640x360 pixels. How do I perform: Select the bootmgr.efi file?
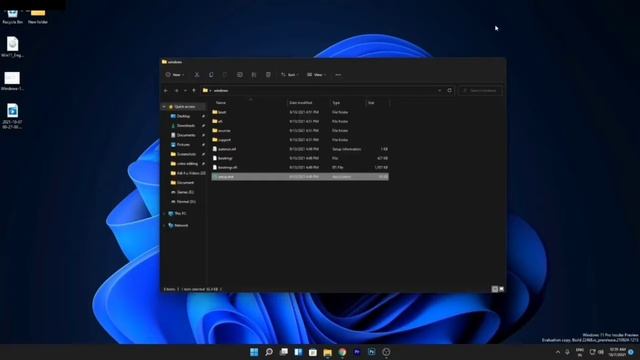[300, 167]
